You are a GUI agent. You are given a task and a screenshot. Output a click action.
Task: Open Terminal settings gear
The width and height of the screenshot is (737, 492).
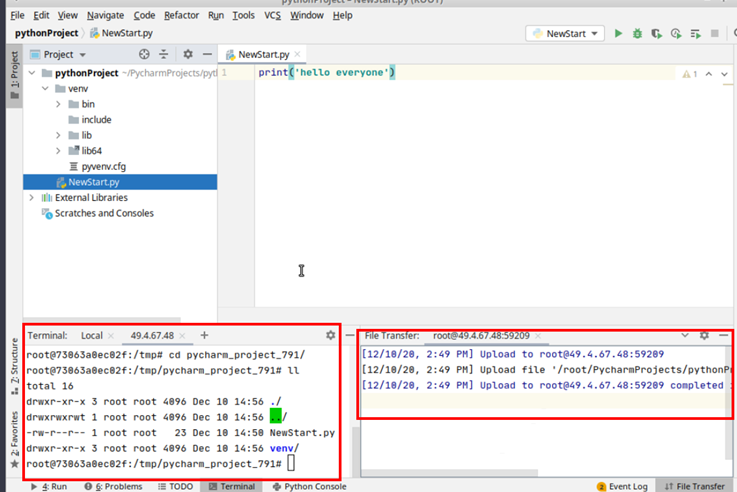[330, 335]
